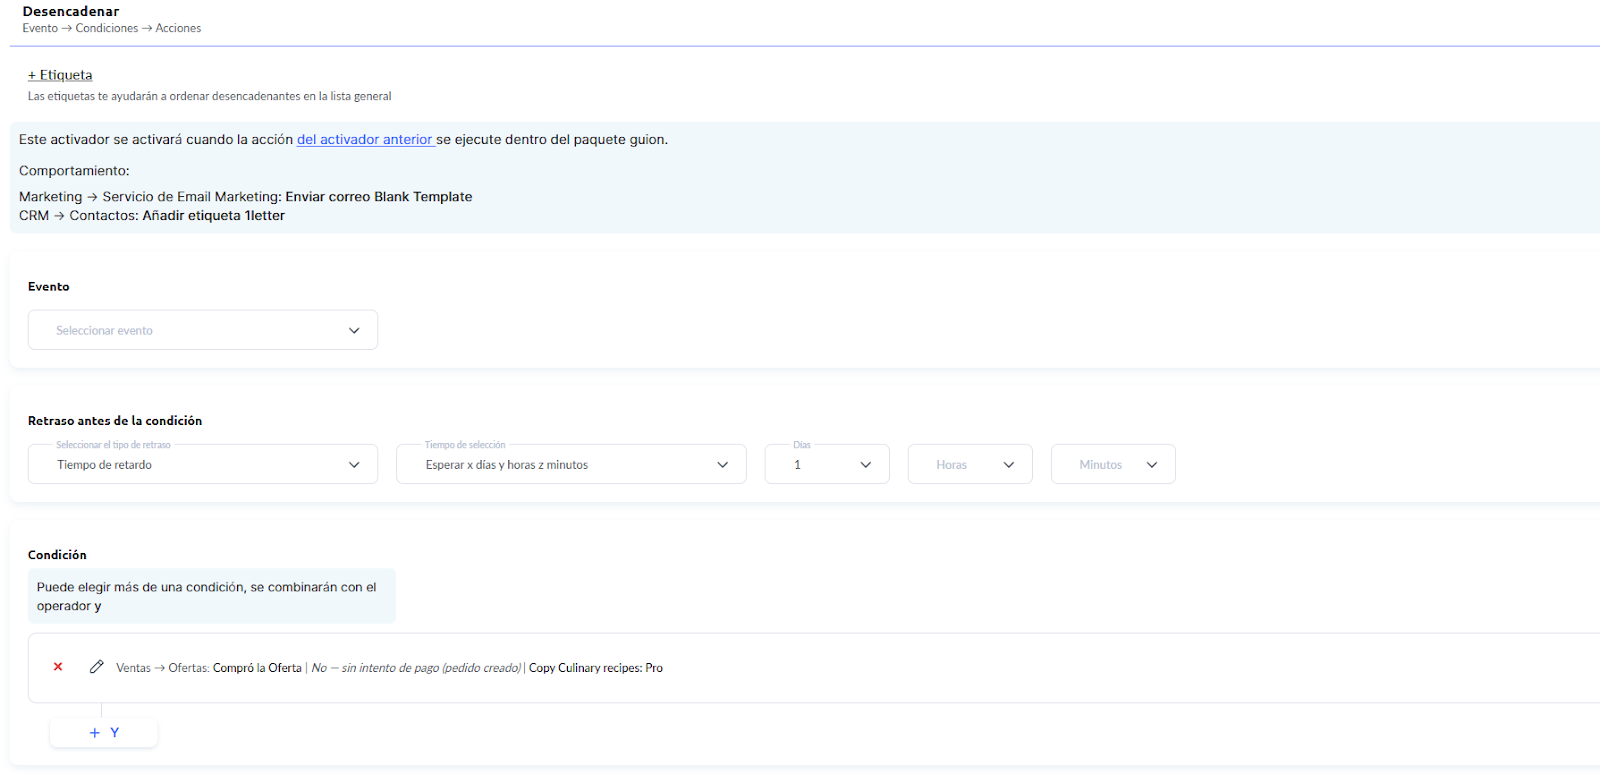Click the Desencadenar page title

click(71, 12)
